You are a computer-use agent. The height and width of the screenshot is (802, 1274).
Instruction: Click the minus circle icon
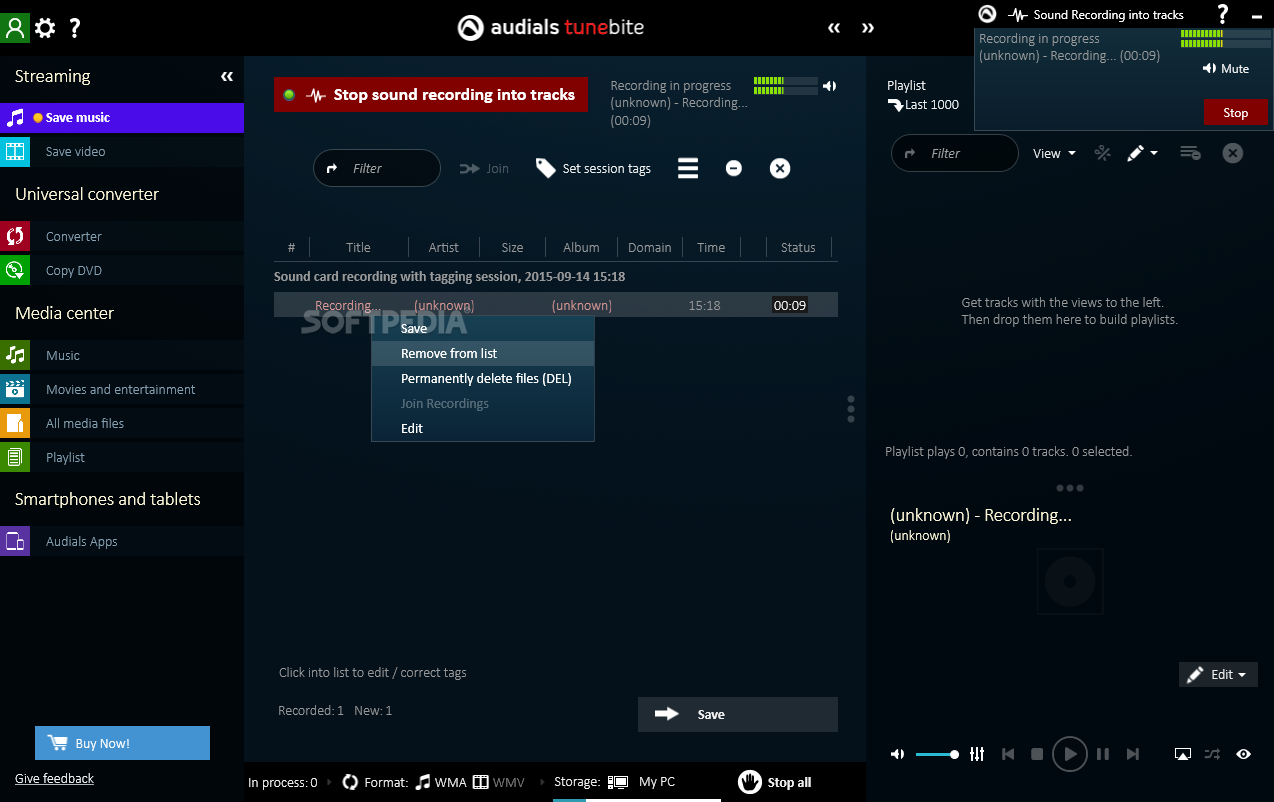pos(734,168)
